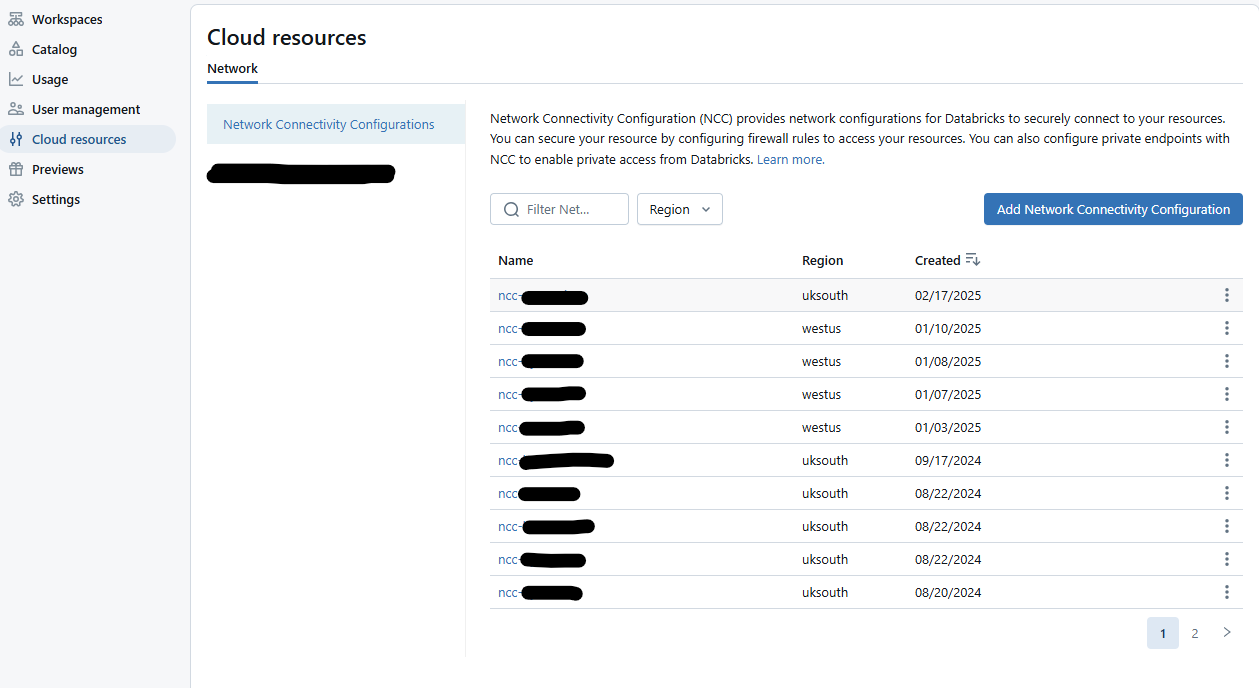Open Settings with the gear icon
This screenshot has width=1259, height=688.
point(16,198)
